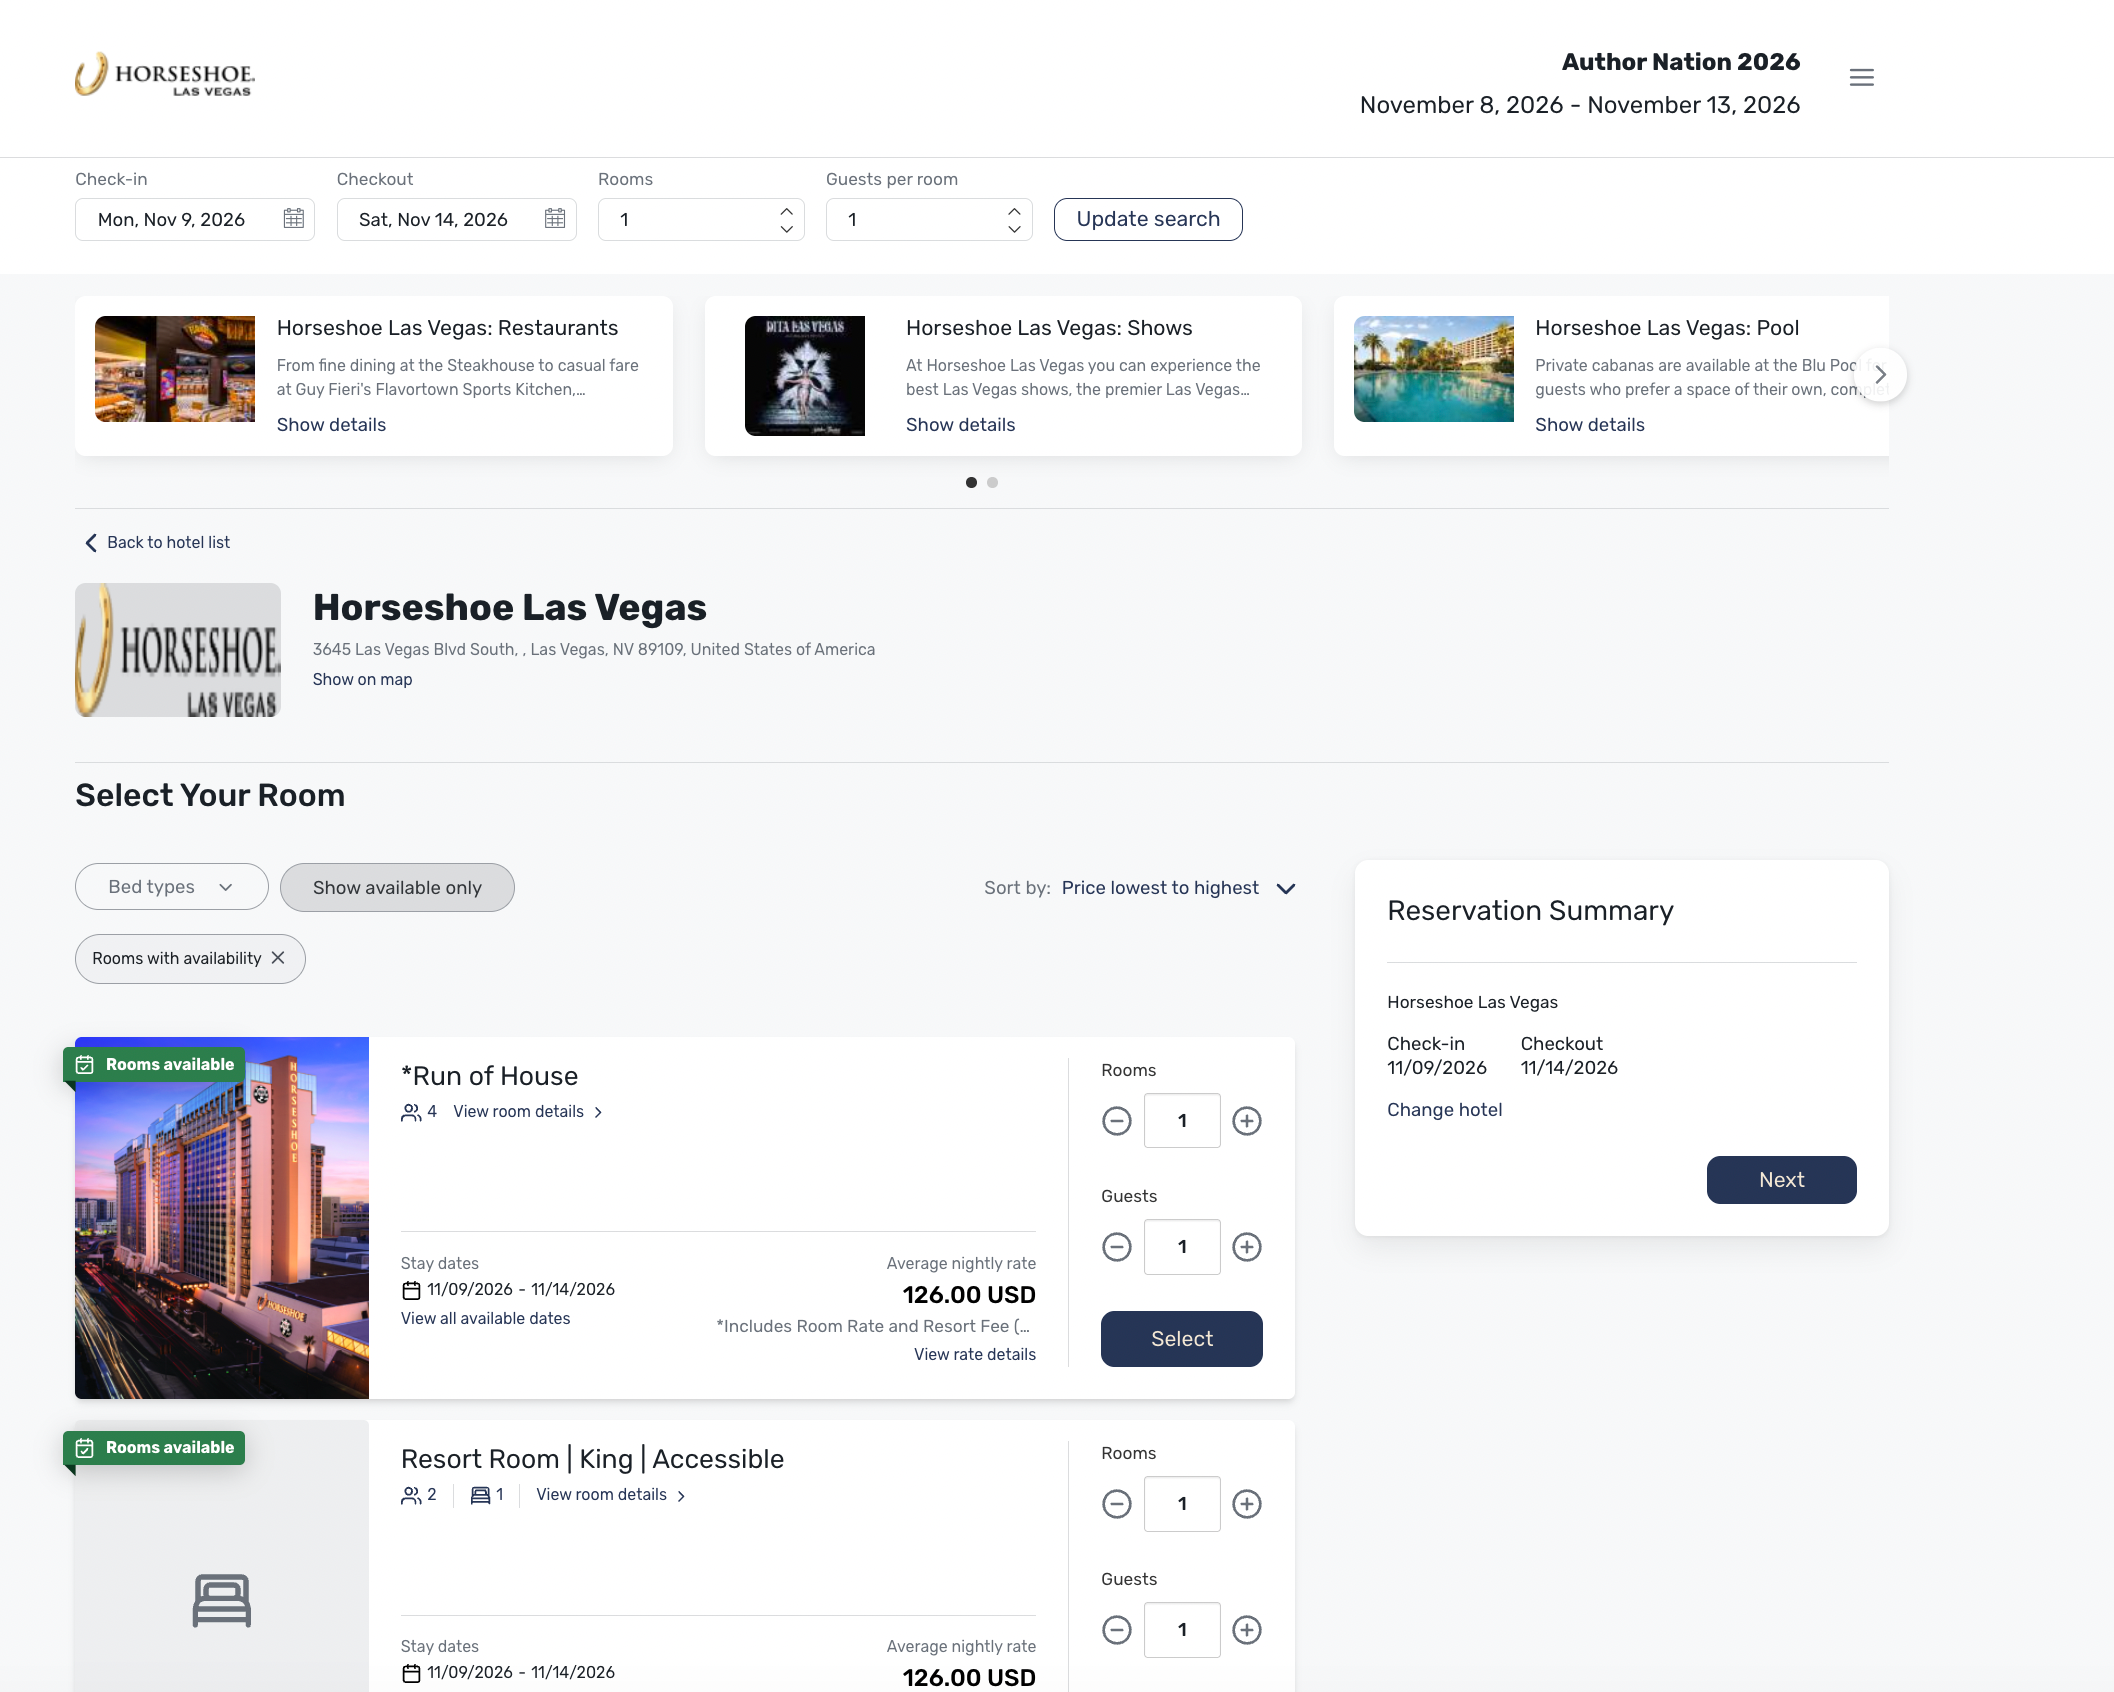Remove the Rooms with availability filter chip

point(279,958)
